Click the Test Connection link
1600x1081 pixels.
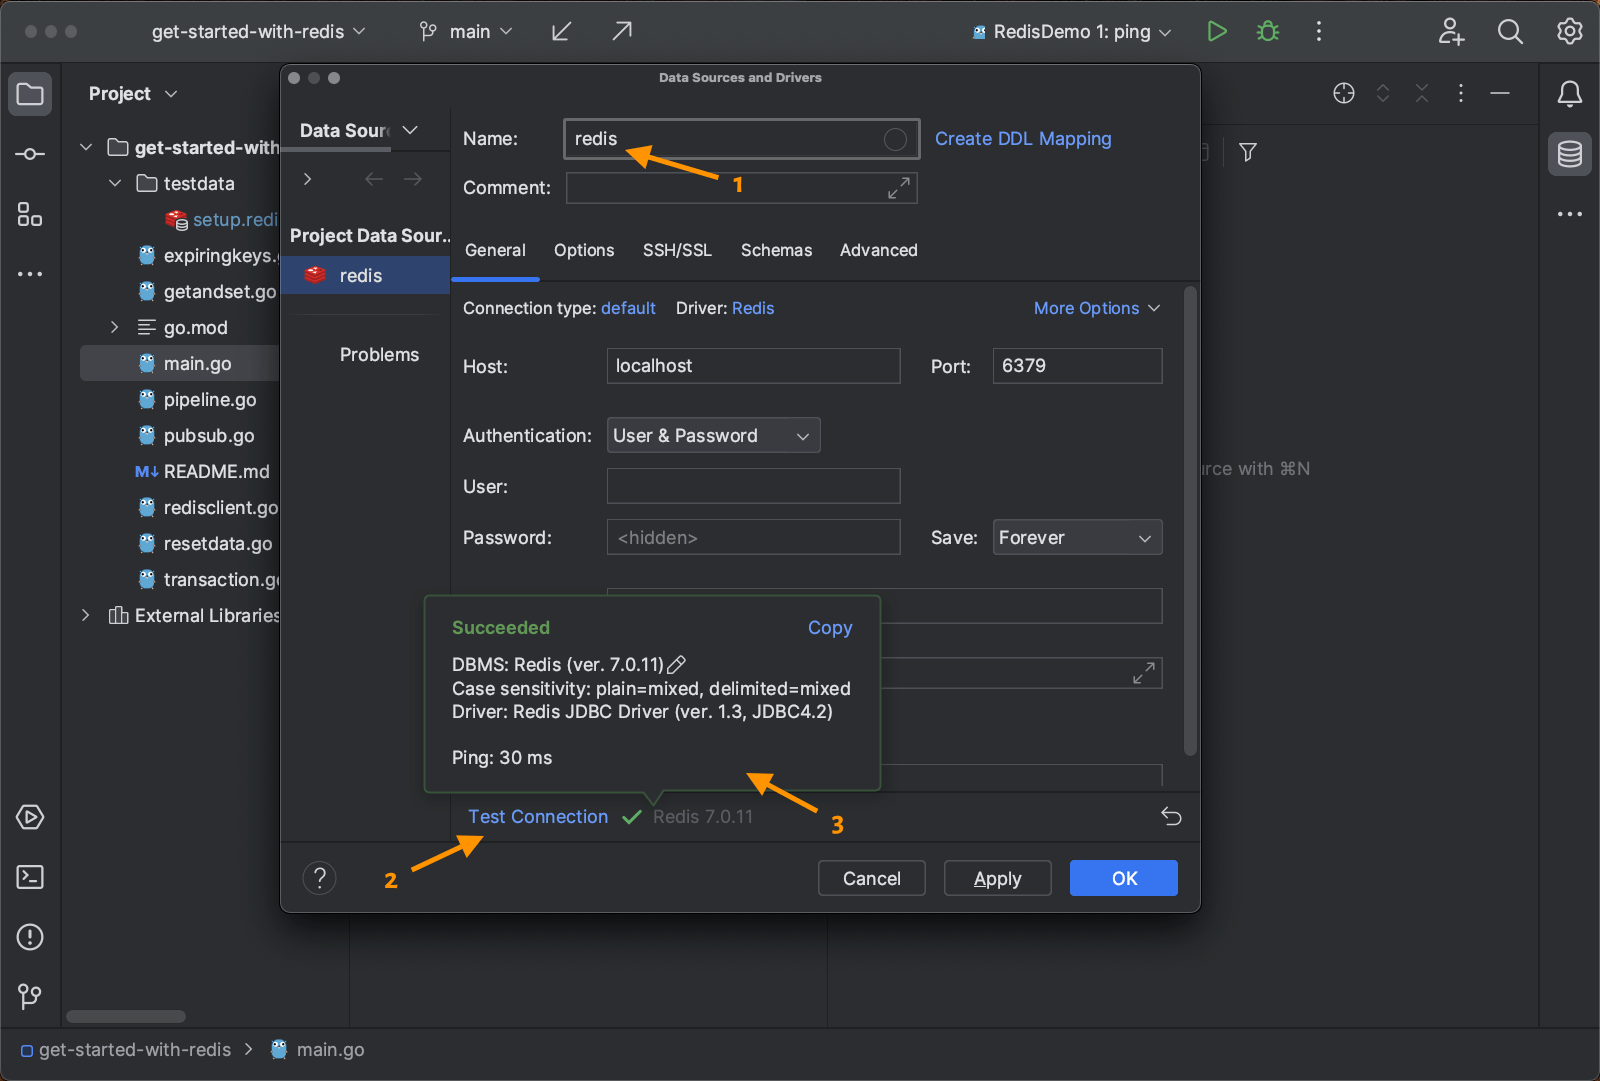pos(538,816)
